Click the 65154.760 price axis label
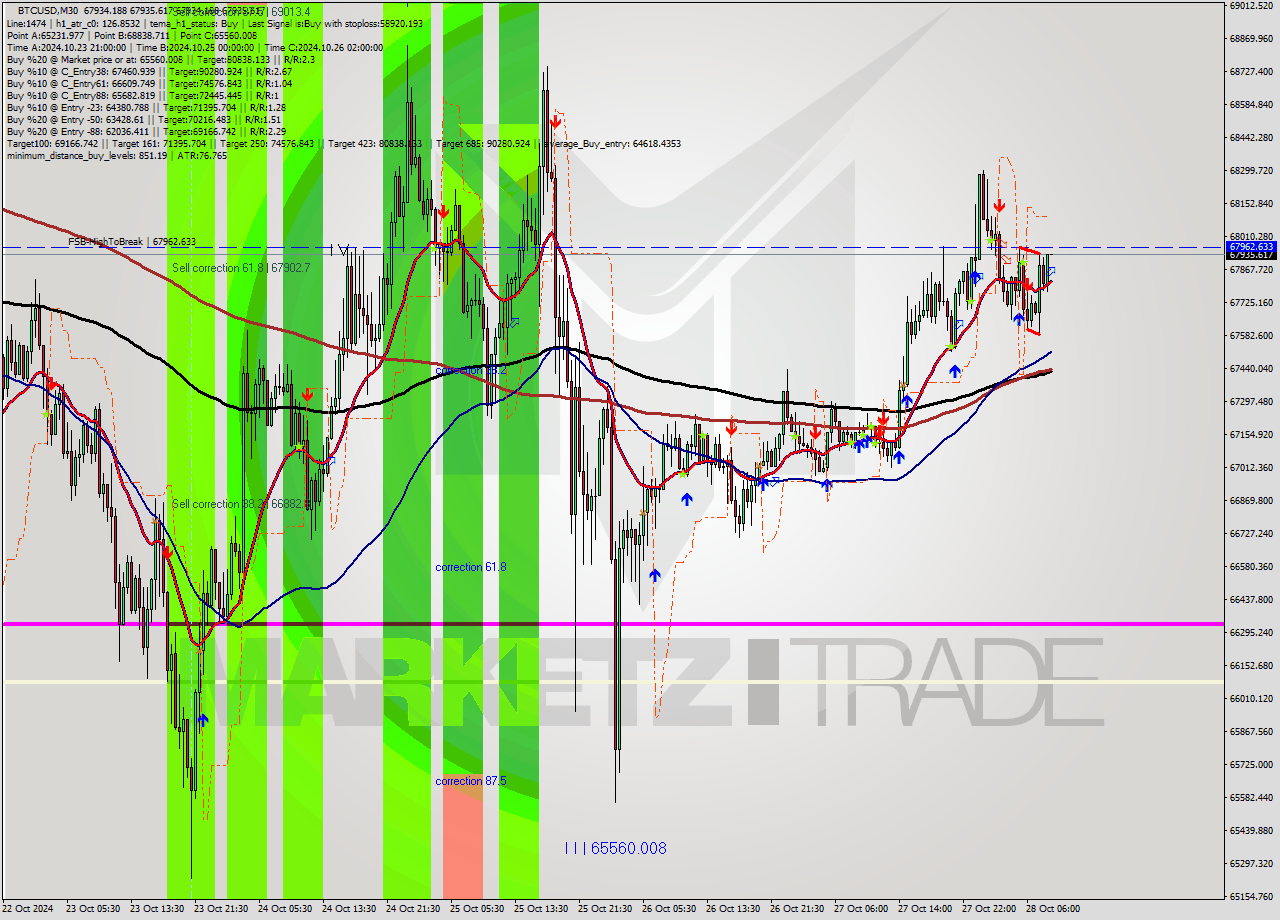Image resolution: width=1280 pixels, height=920 pixels. (1251, 896)
